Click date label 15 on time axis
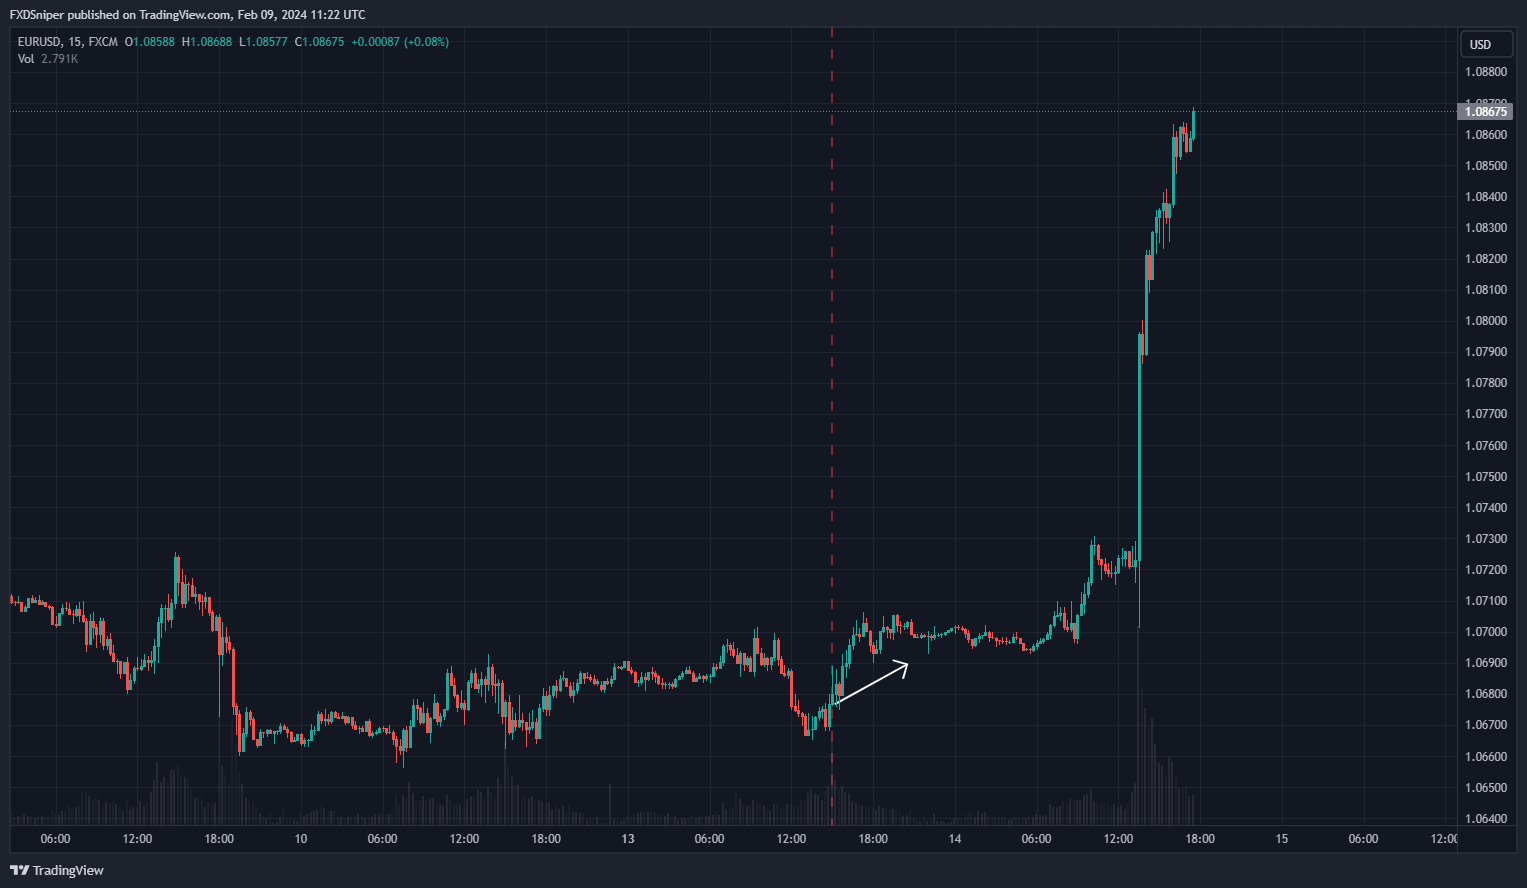This screenshot has width=1527, height=888. pyautogui.click(x=1282, y=839)
